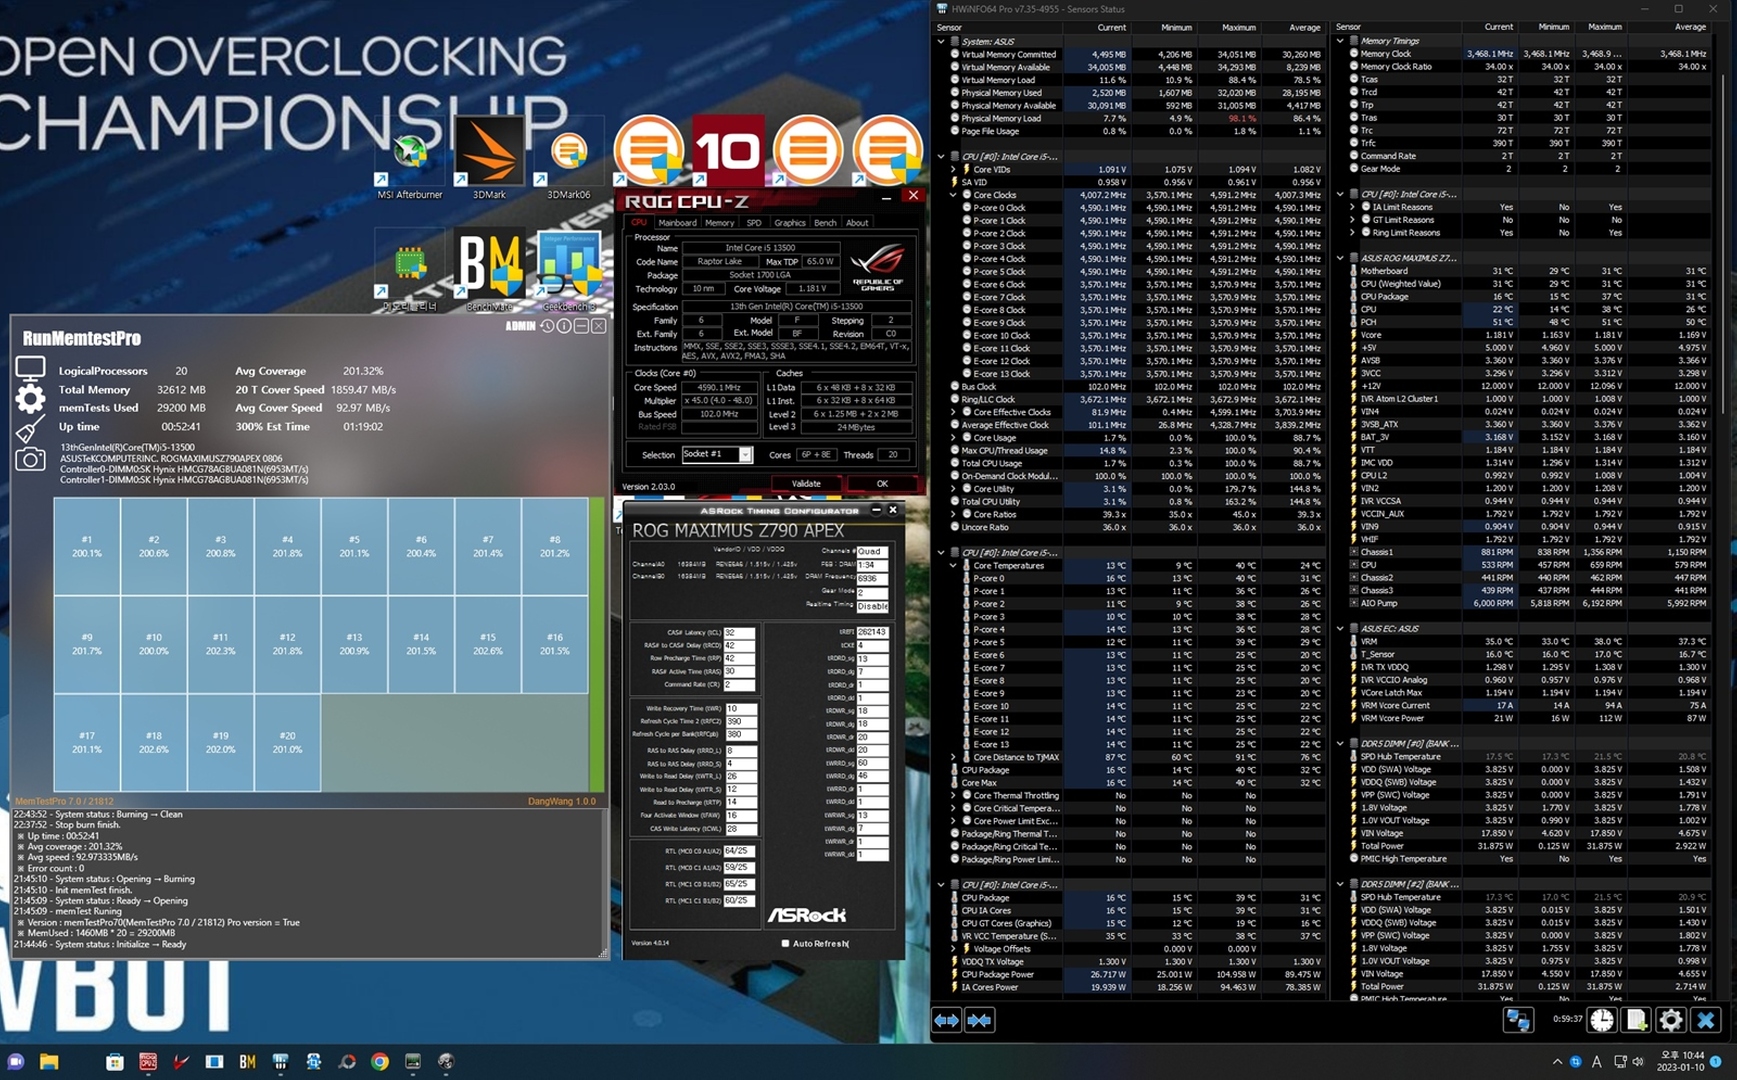Open the About tab in CPU-Z
The height and width of the screenshot is (1080, 1737).
tap(858, 223)
